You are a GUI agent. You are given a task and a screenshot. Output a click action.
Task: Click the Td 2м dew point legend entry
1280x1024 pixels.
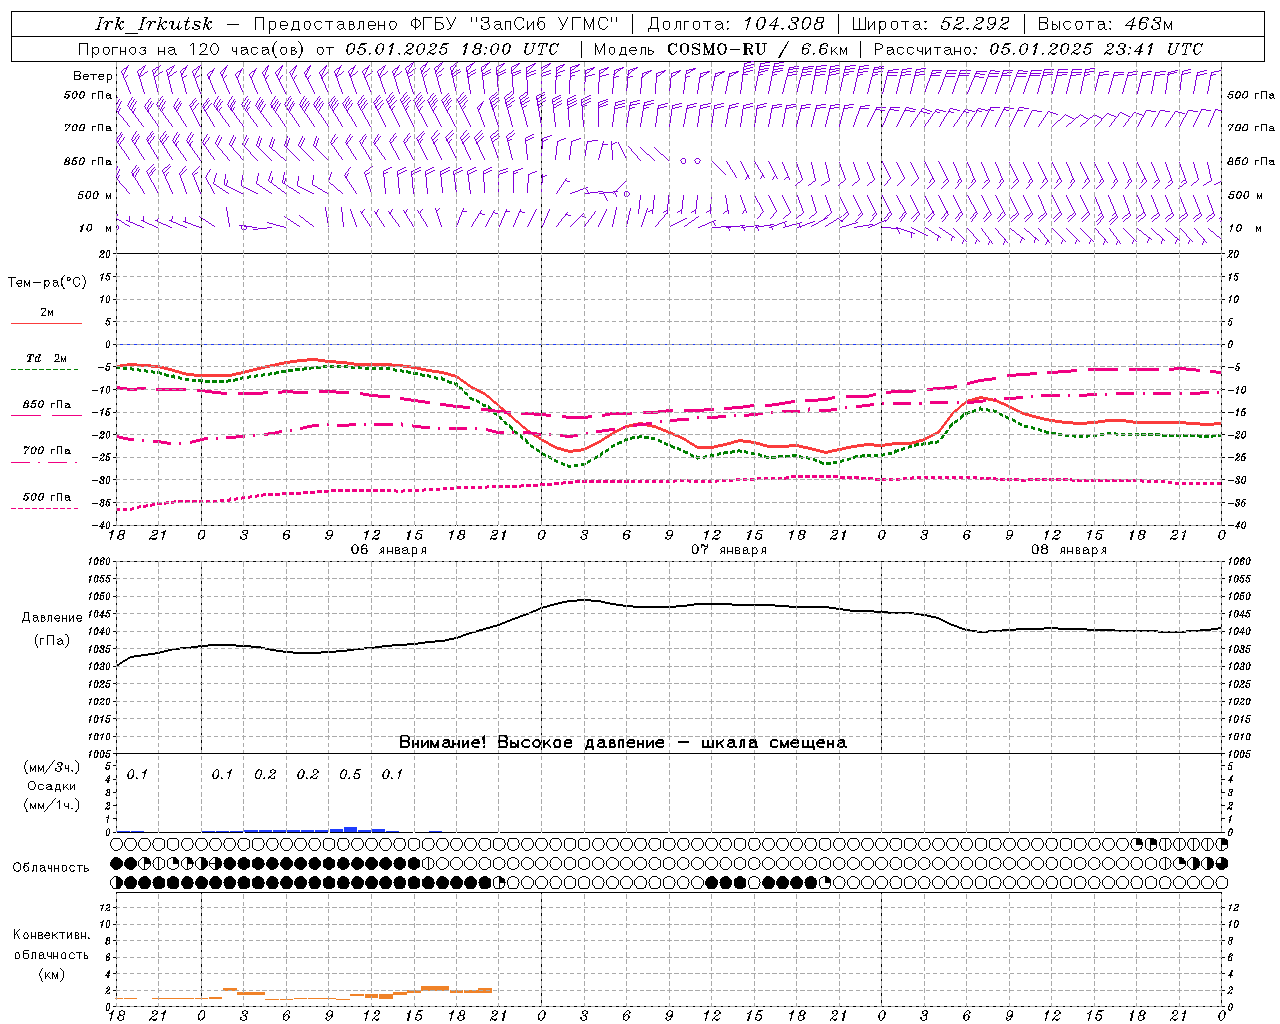47,358
